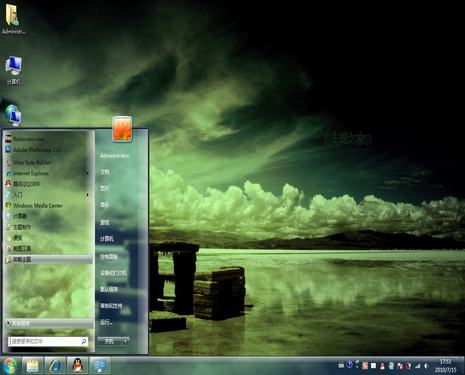Click the keyboard tray icon

(341, 366)
